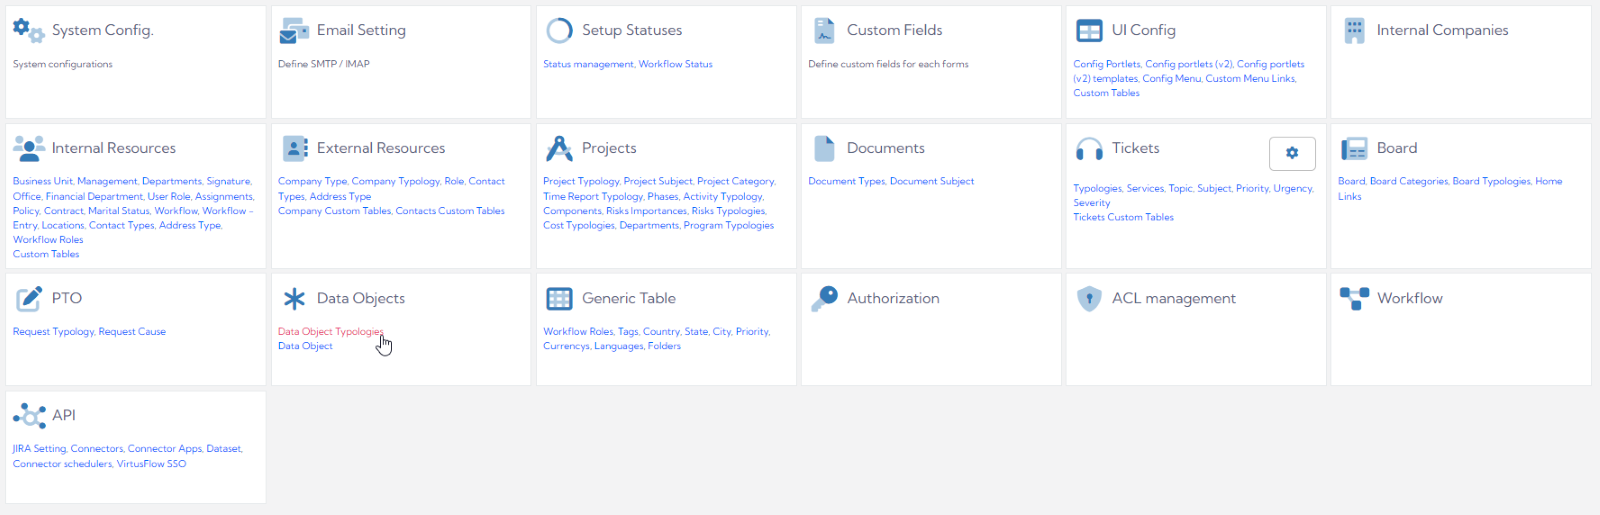Open Urgency link in Tickets card

[x=1293, y=188]
